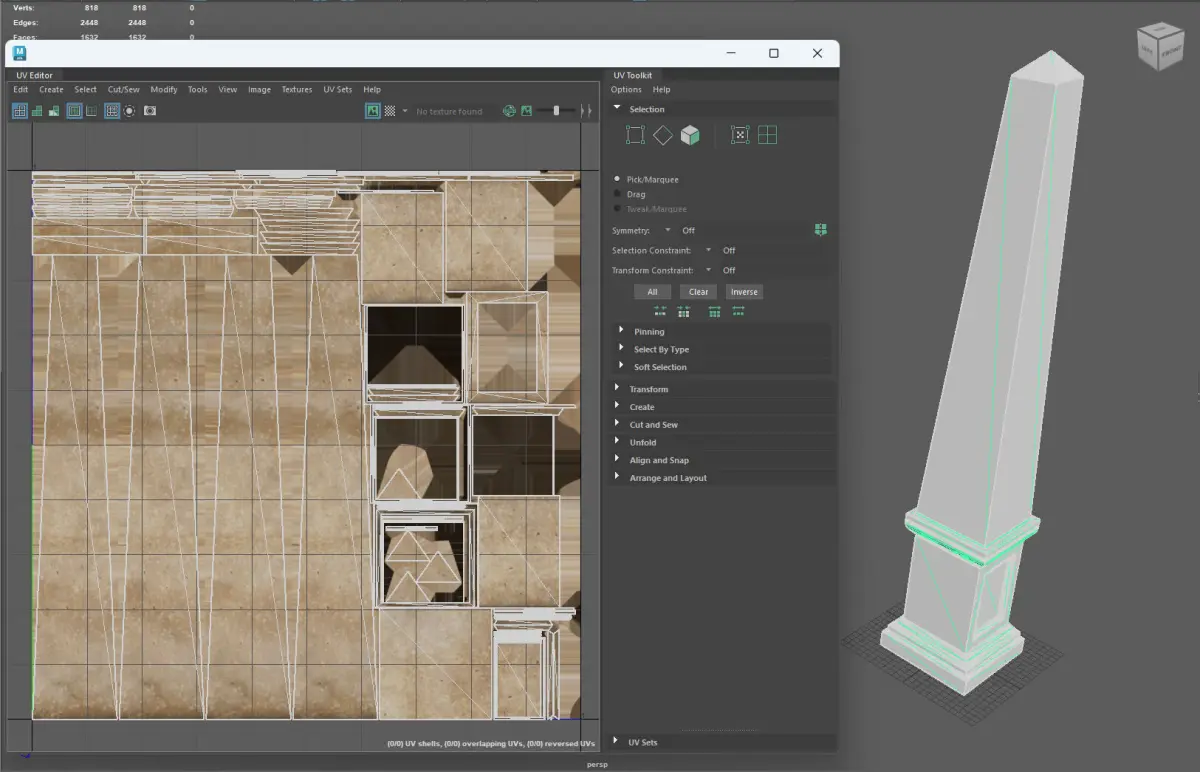
Task: Select the face selection cube icon
Action: [690, 135]
